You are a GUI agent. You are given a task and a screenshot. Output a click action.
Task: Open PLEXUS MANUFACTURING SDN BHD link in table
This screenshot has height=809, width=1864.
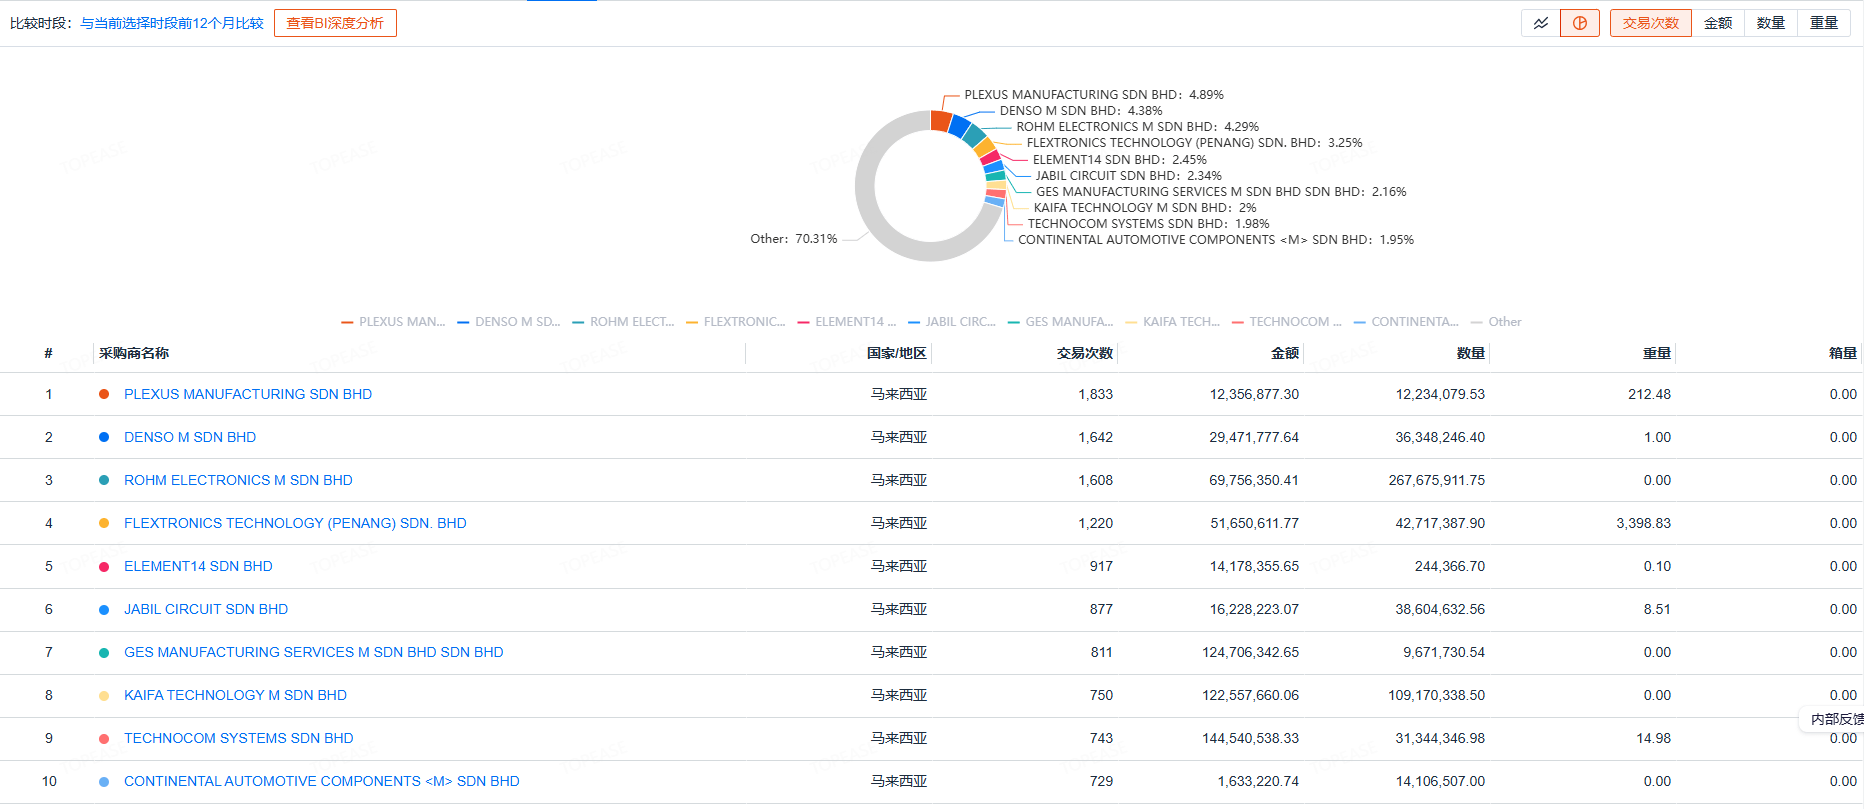[248, 394]
